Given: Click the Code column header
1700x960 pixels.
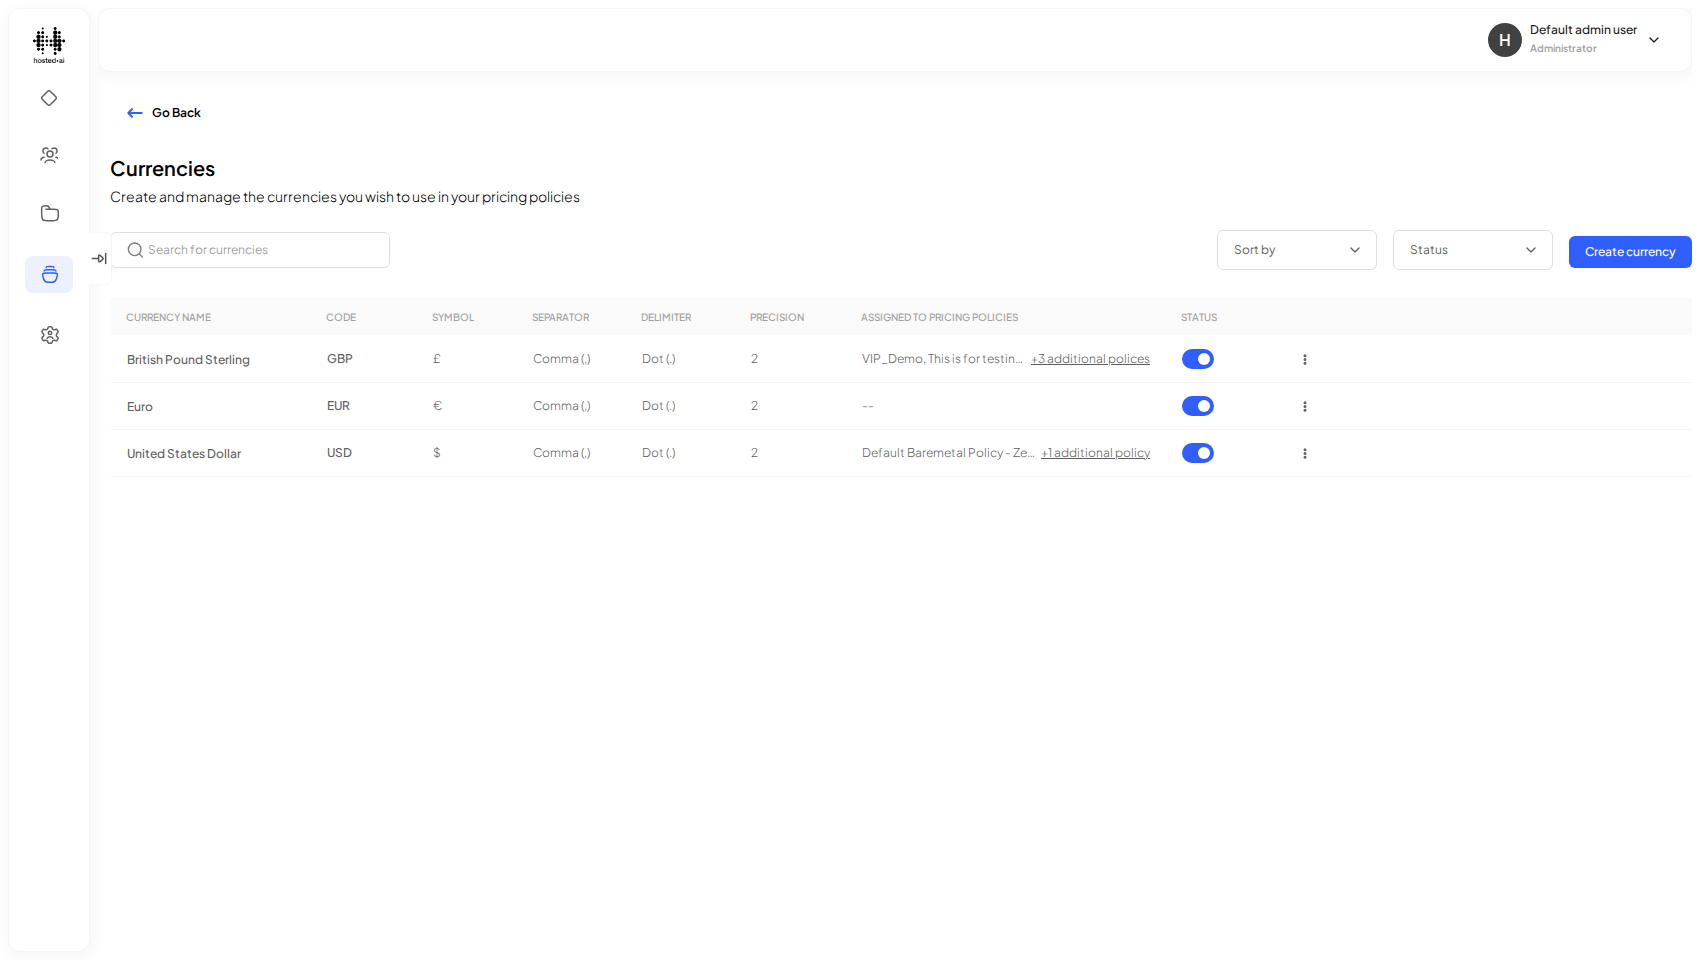Looking at the screenshot, I should tap(341, 317).
